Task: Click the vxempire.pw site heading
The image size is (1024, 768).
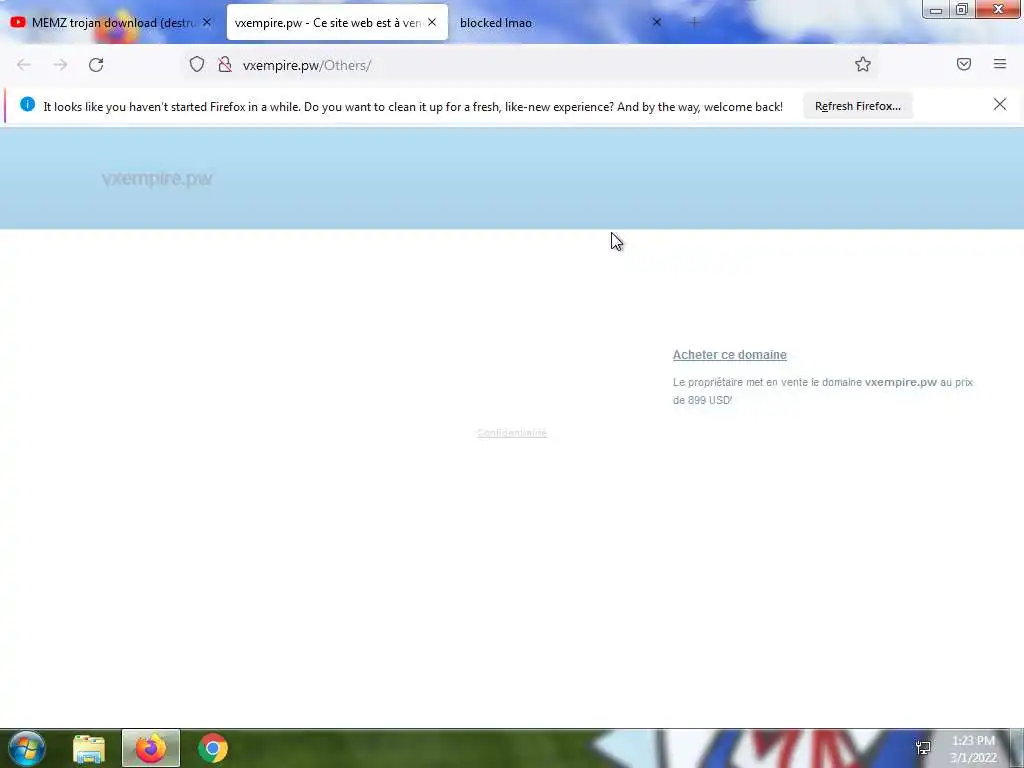Action: coord(157,178)
